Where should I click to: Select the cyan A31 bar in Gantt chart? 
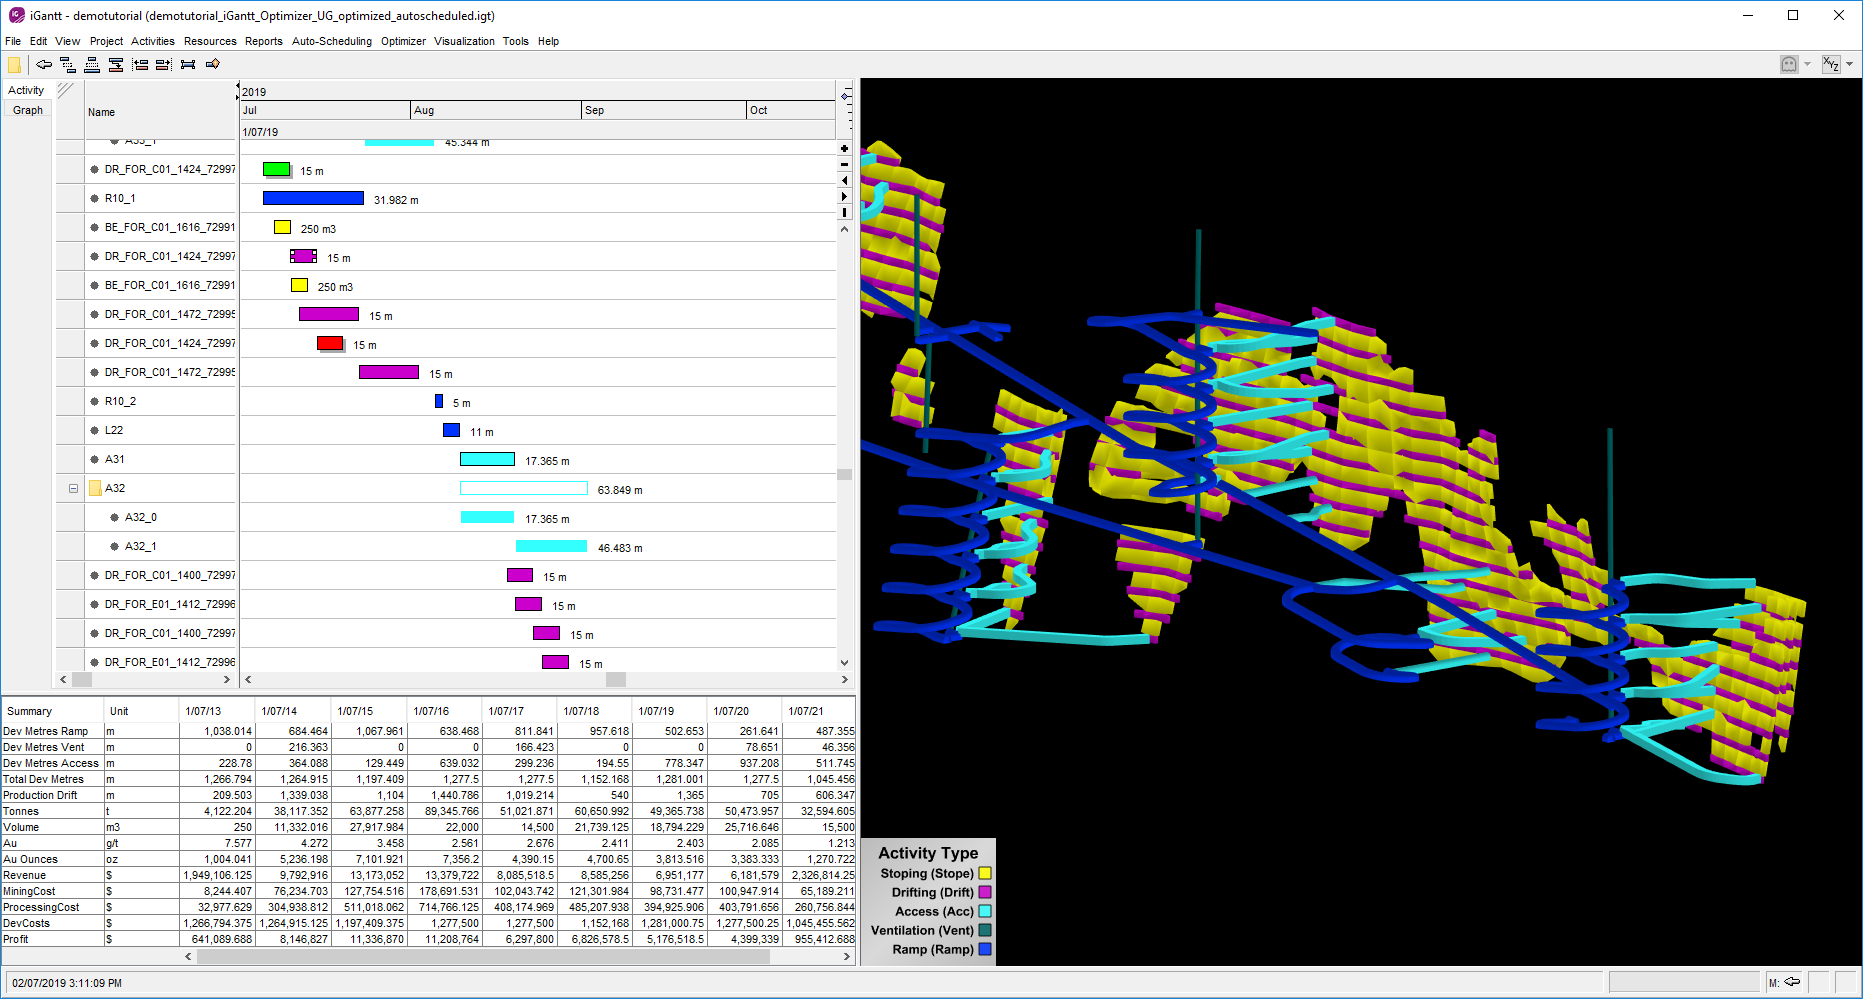[x=487, y=460]
